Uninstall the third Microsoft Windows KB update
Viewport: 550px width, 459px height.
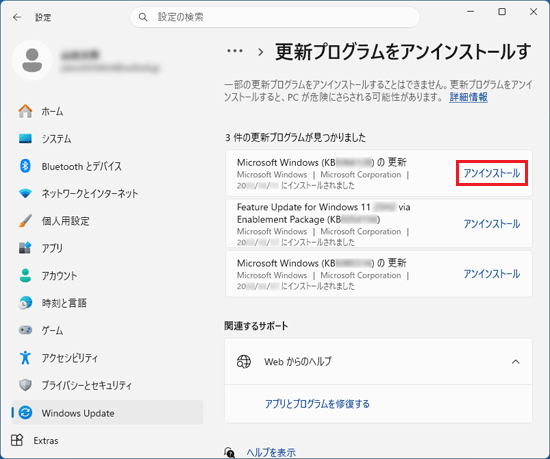pos(492,274)
